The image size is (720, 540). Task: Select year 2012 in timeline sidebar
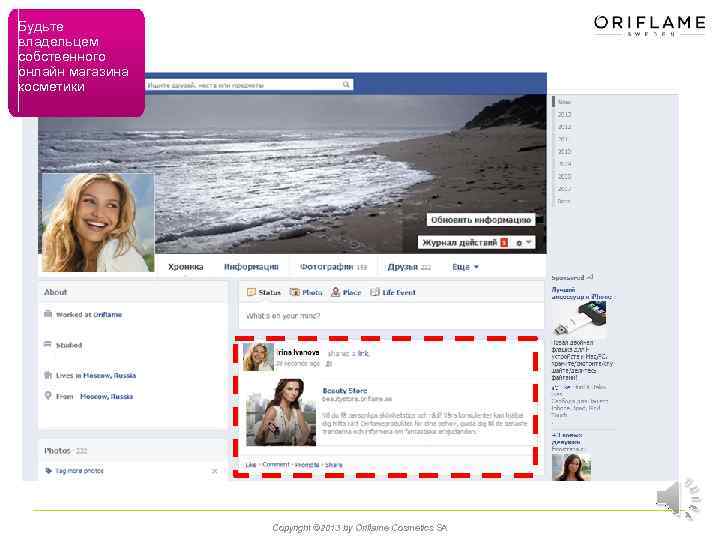pyautogui.click(x=564, y=127)
